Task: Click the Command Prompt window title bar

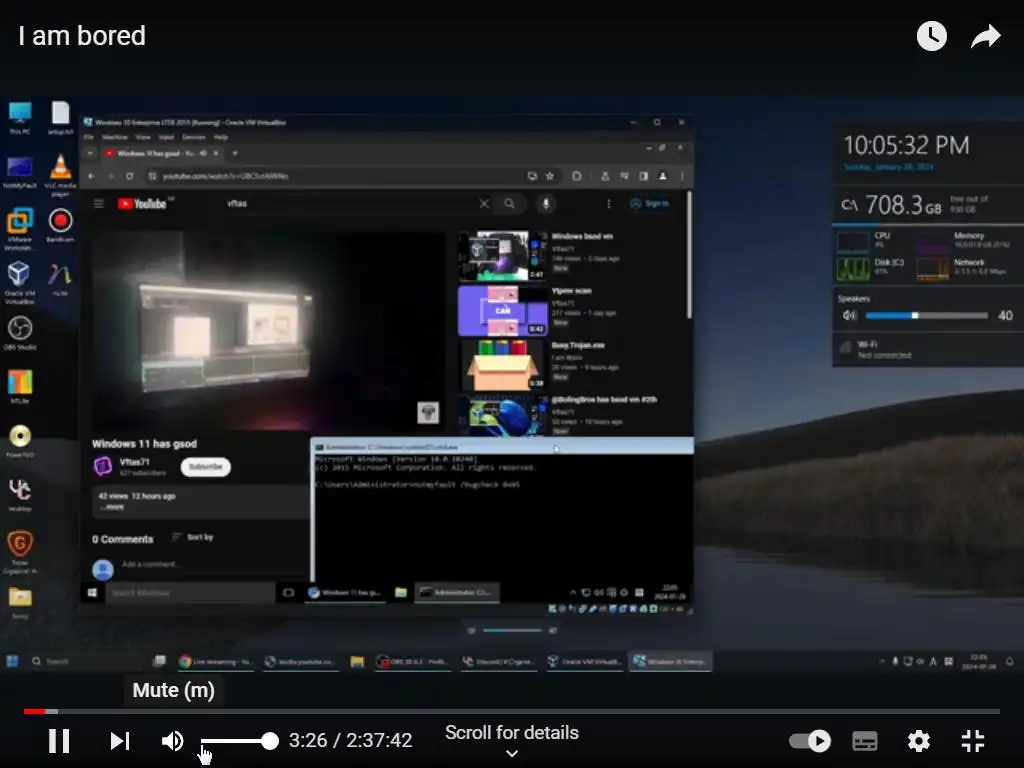Action: point(502,447)
